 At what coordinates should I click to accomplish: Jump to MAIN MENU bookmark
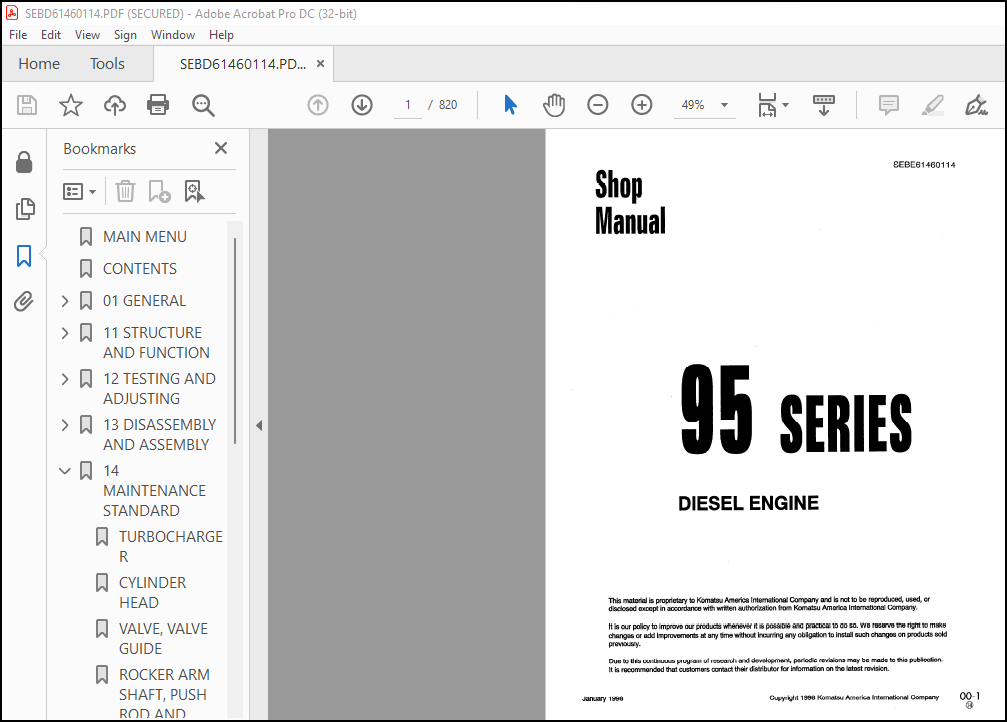coord(145,236)
